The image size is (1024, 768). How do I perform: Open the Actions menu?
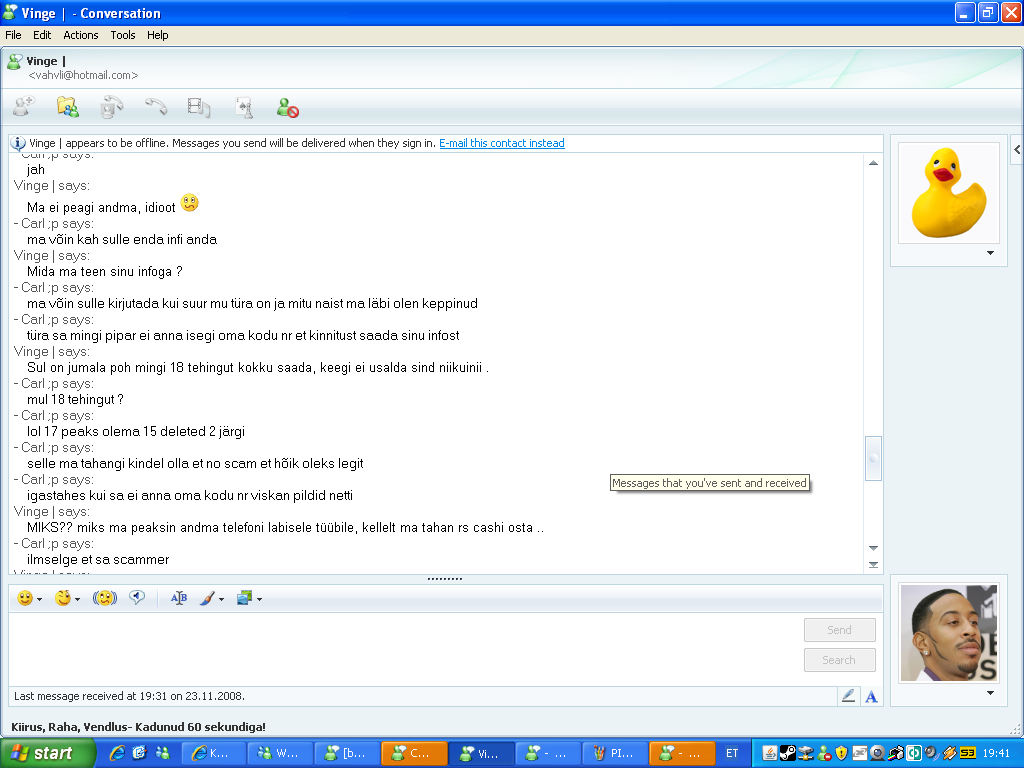click(x=81, y=35)
